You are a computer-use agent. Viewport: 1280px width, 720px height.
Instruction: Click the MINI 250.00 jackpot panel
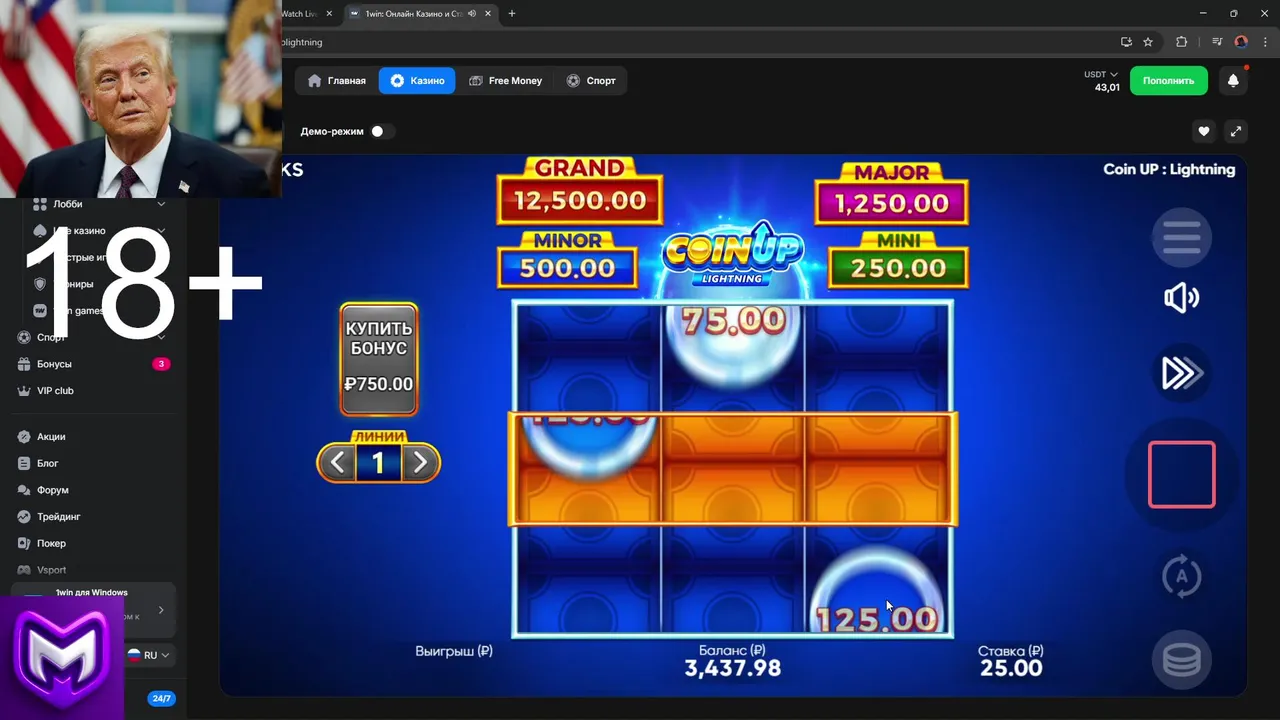tap(898, 259)
